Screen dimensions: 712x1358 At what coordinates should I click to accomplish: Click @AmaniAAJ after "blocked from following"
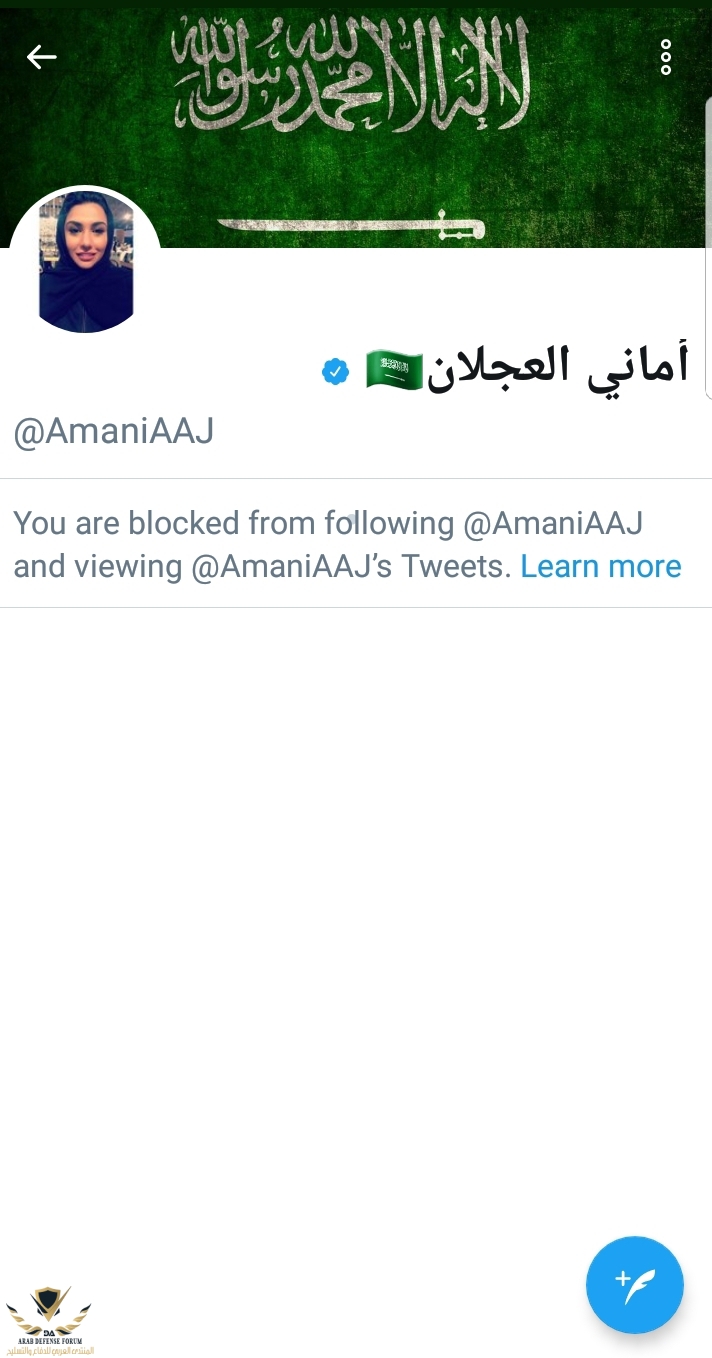tap(554, 522)
